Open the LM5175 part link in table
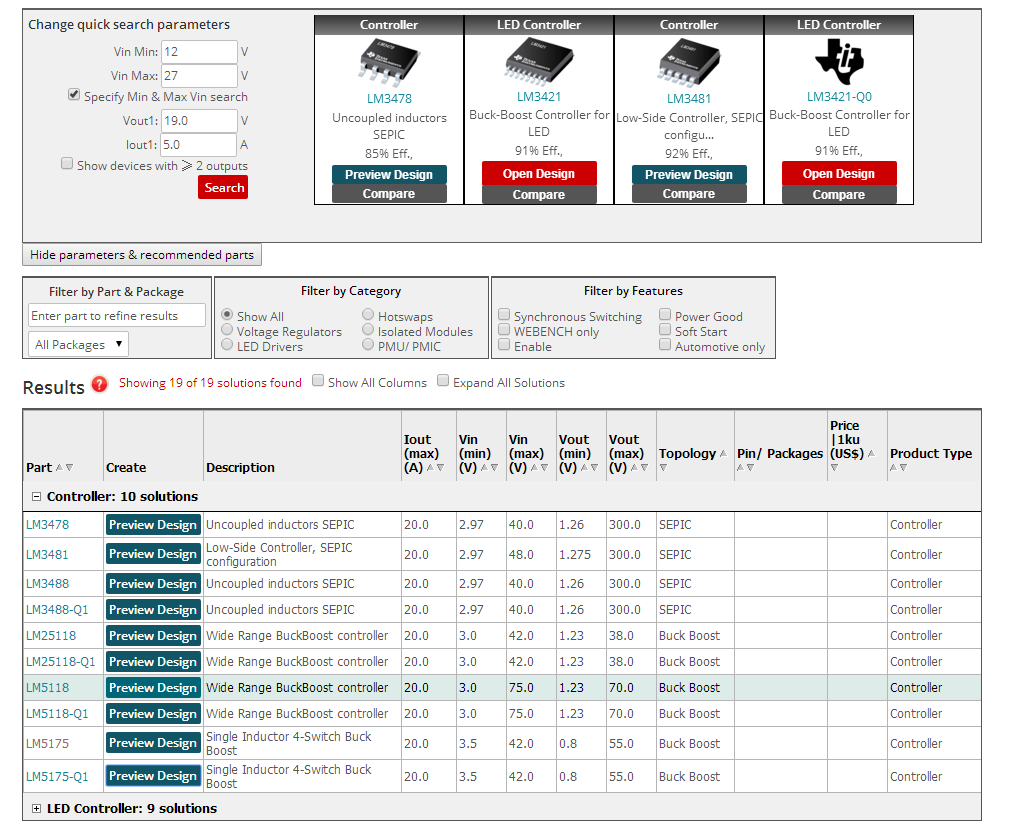1025x830 pixels. [47, 744]
